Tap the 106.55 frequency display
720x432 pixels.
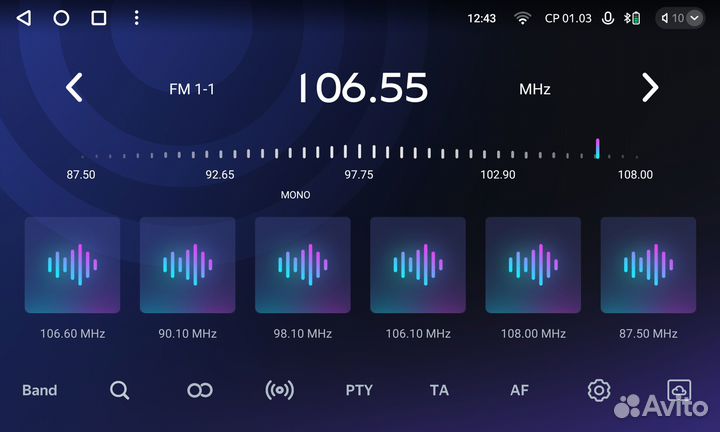363,88
